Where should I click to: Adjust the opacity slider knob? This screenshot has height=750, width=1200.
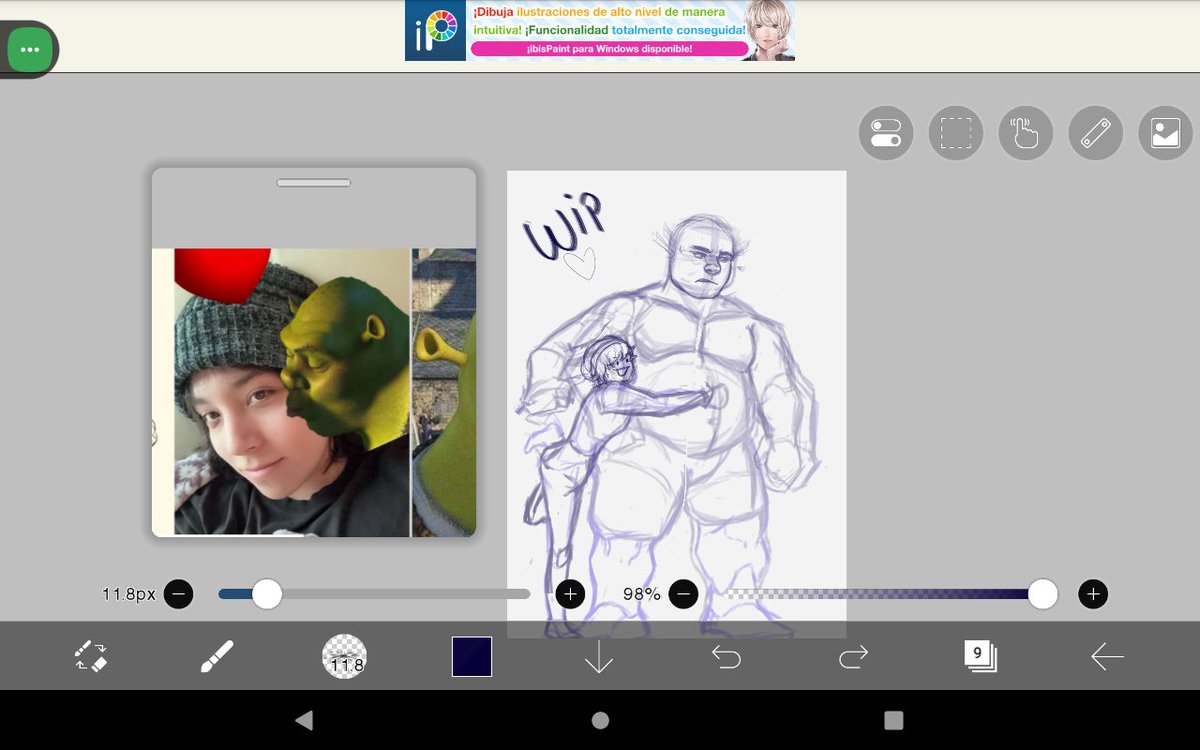tap(1043, 594)
